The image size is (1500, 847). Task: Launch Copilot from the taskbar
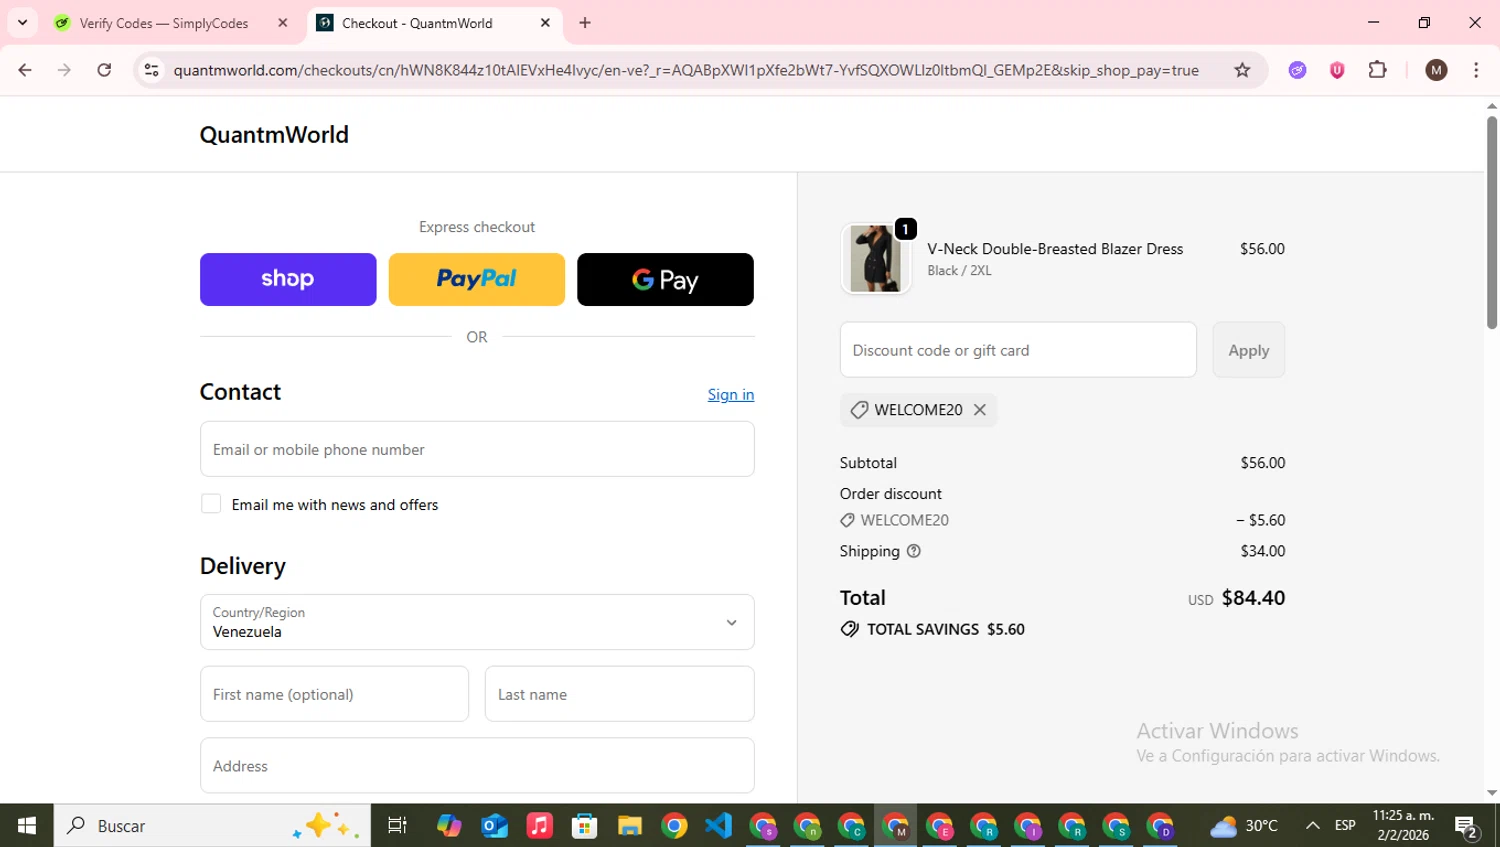[449, 826]
